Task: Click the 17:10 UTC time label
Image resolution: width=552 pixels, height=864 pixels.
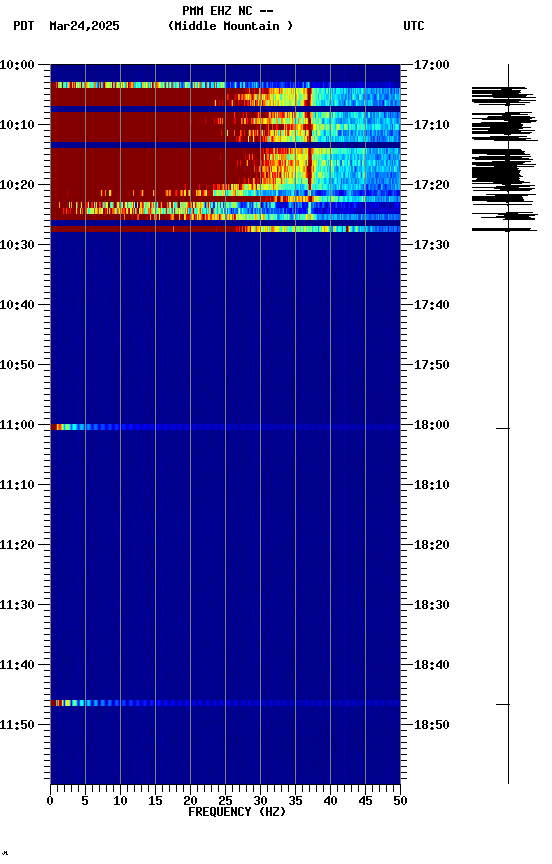Action: click(432, 125)
